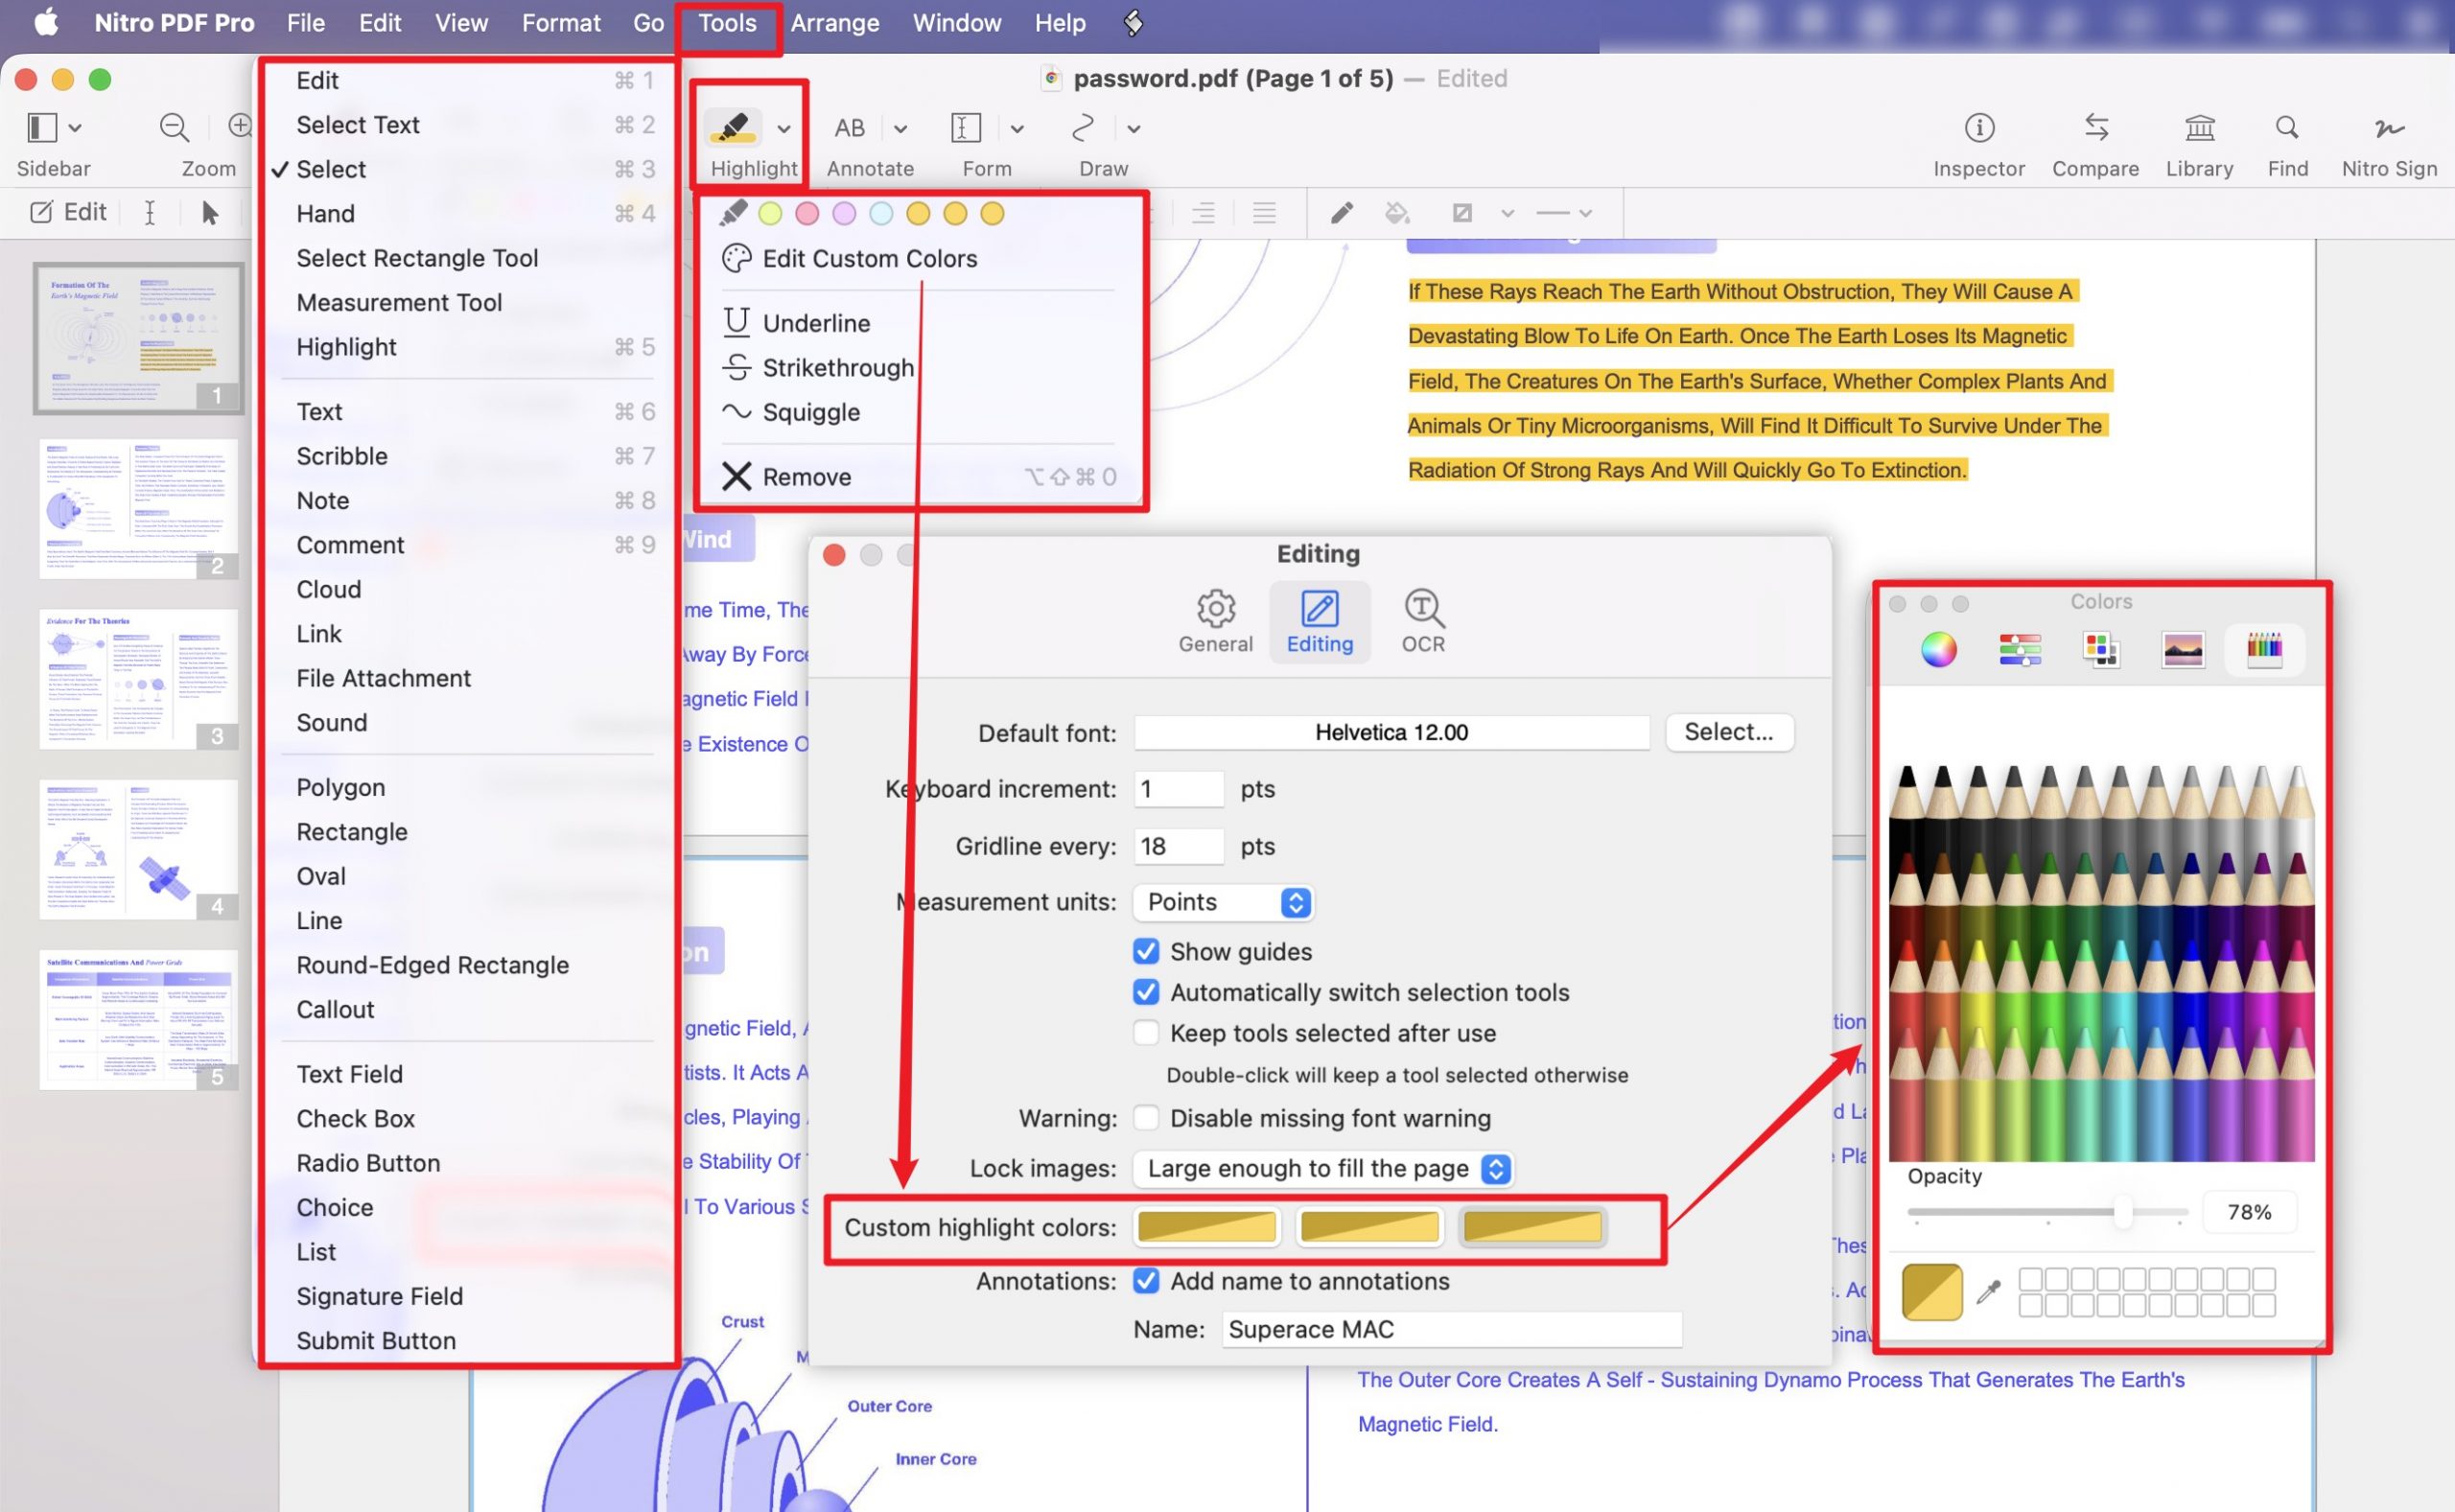Switch to the General preferences tab

click(x=1215, y=621)
